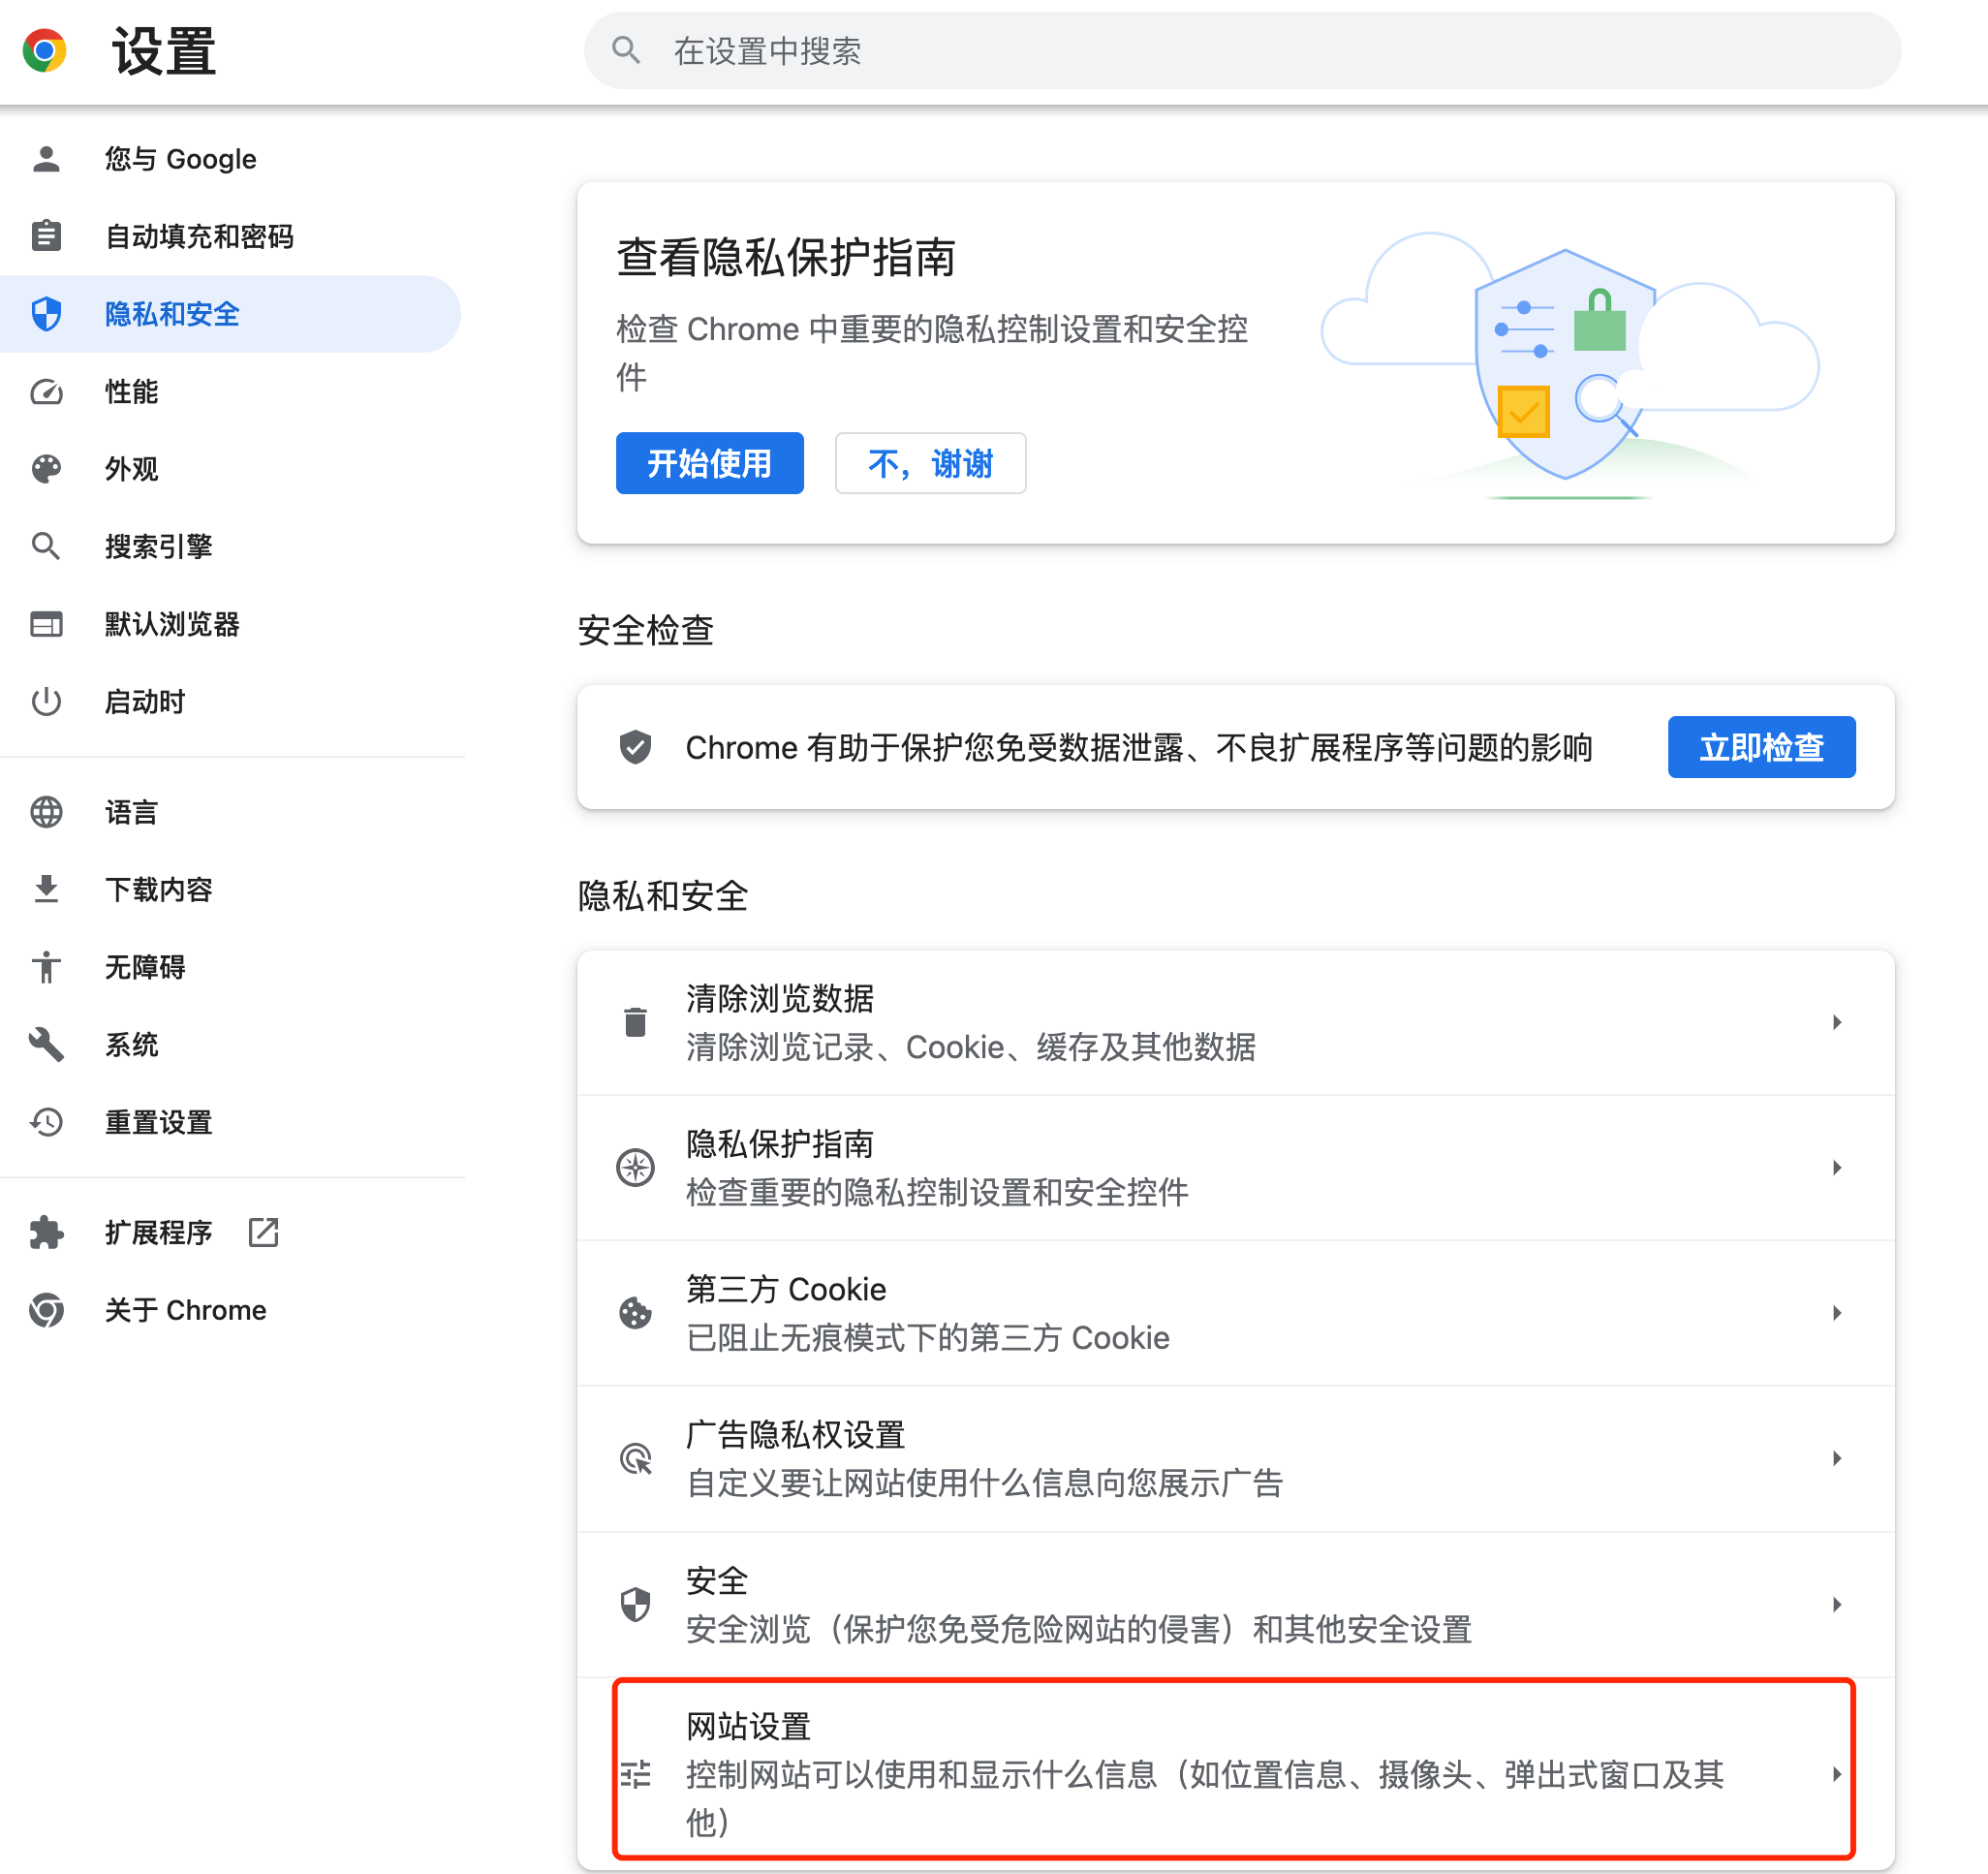Click the magnifier icon for 搜索引擎
1988x1874 pixels.
[46, 546]
